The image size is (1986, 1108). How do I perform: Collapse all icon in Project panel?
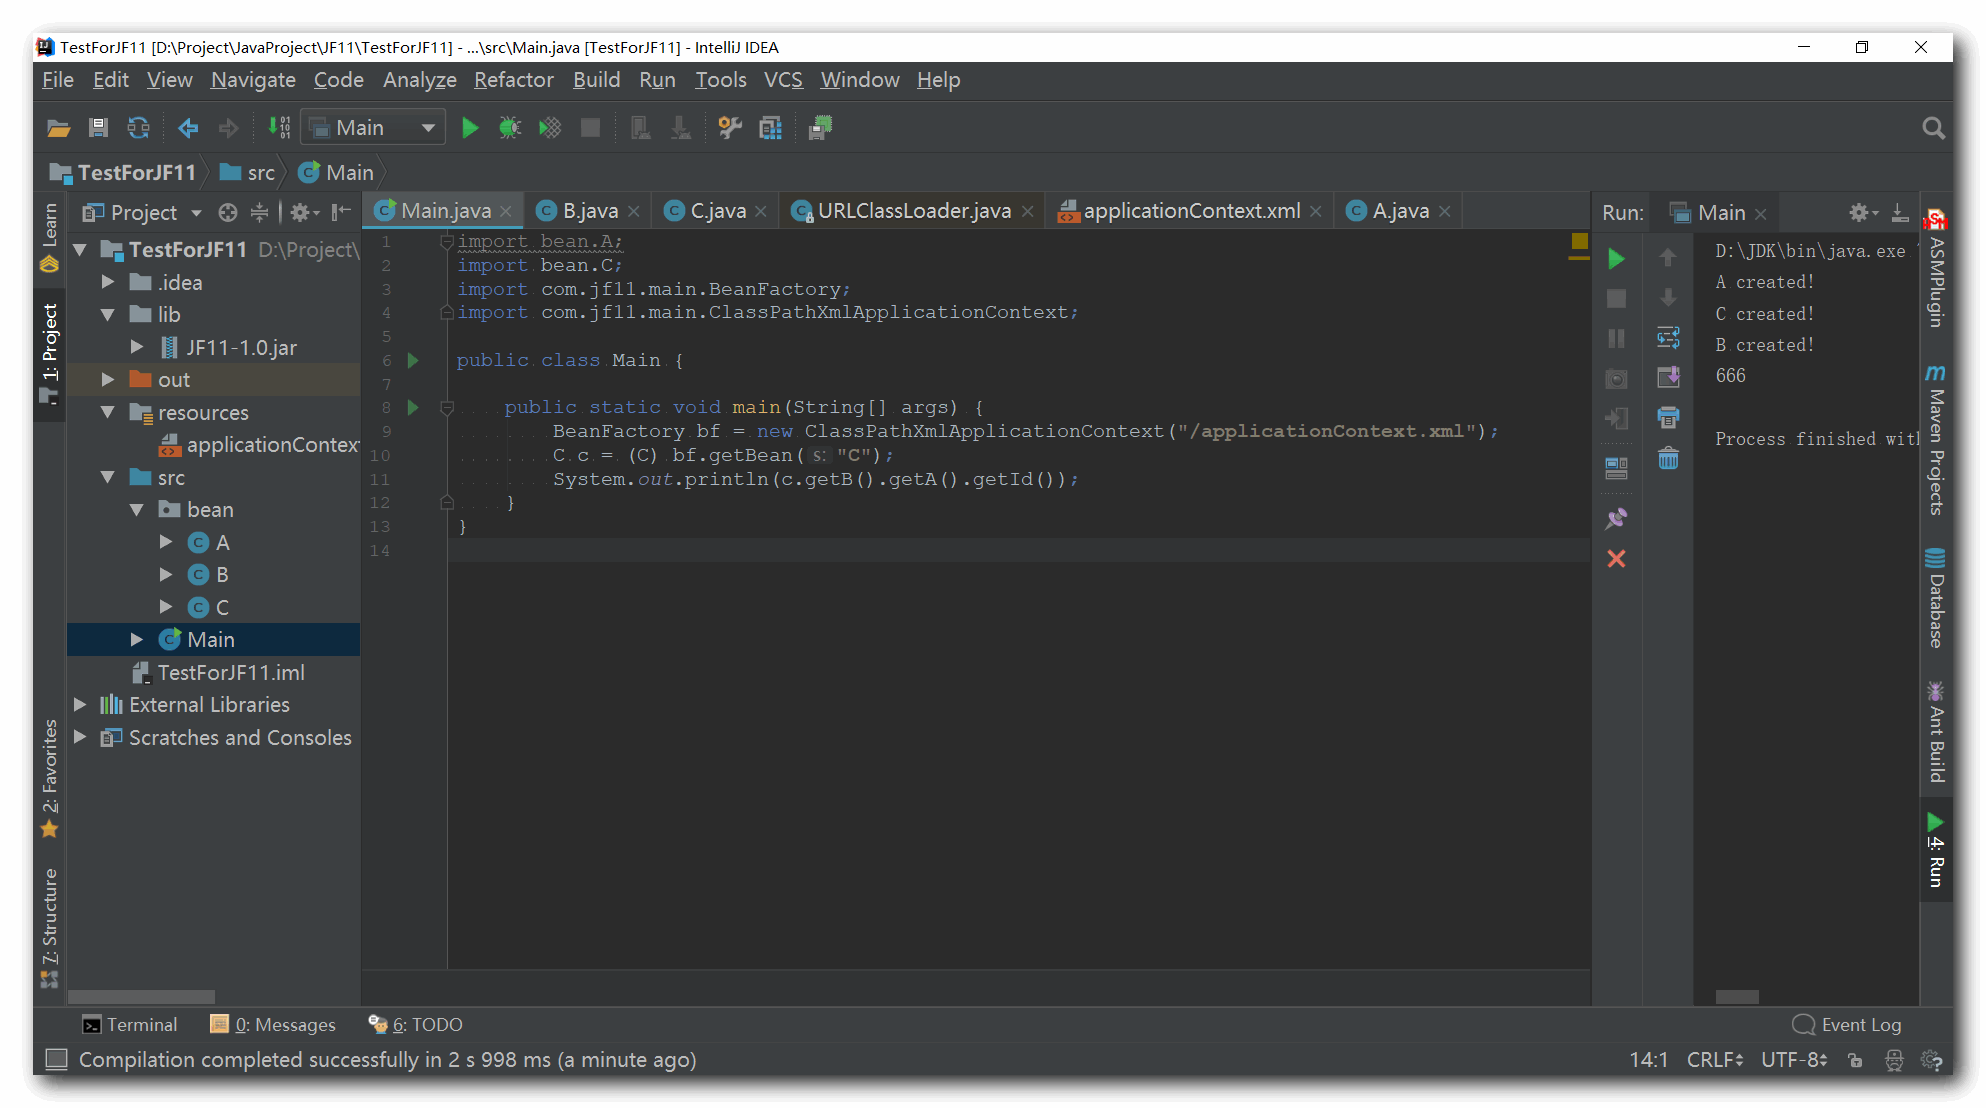(259, 212)
